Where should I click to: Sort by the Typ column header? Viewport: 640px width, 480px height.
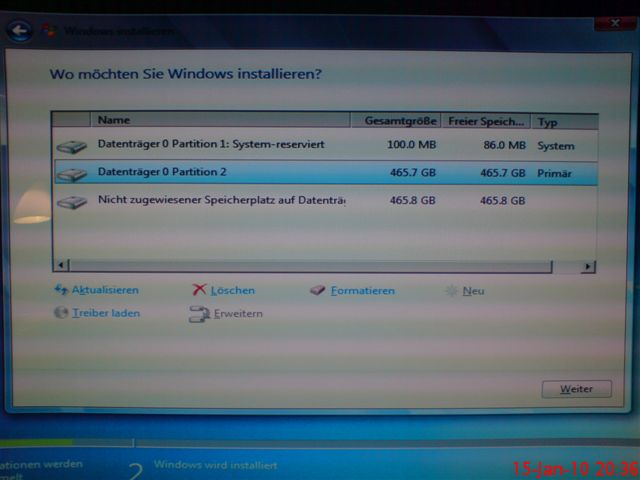pyautogui.click(x=564, y=122)
